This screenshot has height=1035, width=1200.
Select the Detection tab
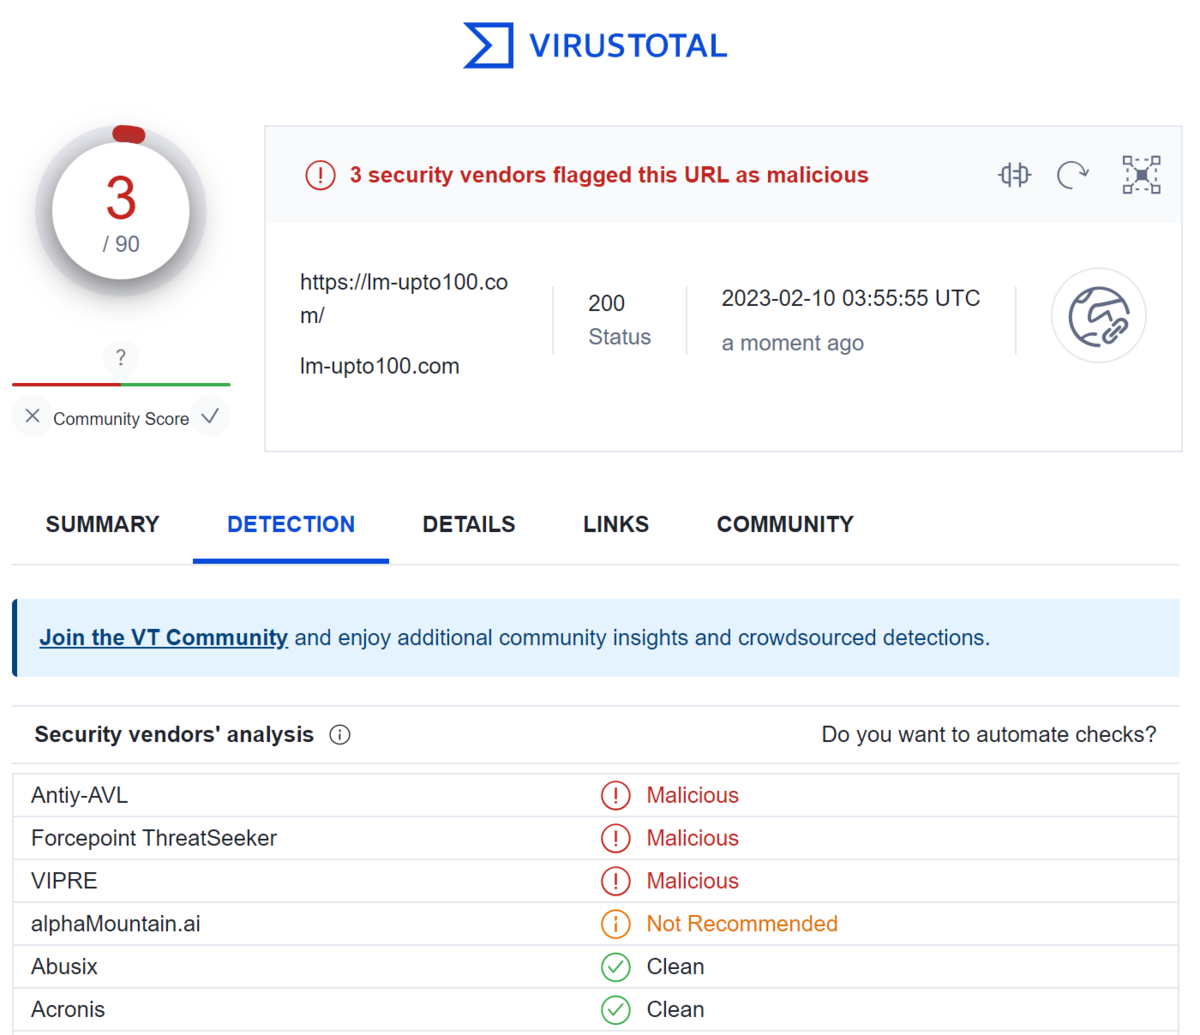[291, 524]
